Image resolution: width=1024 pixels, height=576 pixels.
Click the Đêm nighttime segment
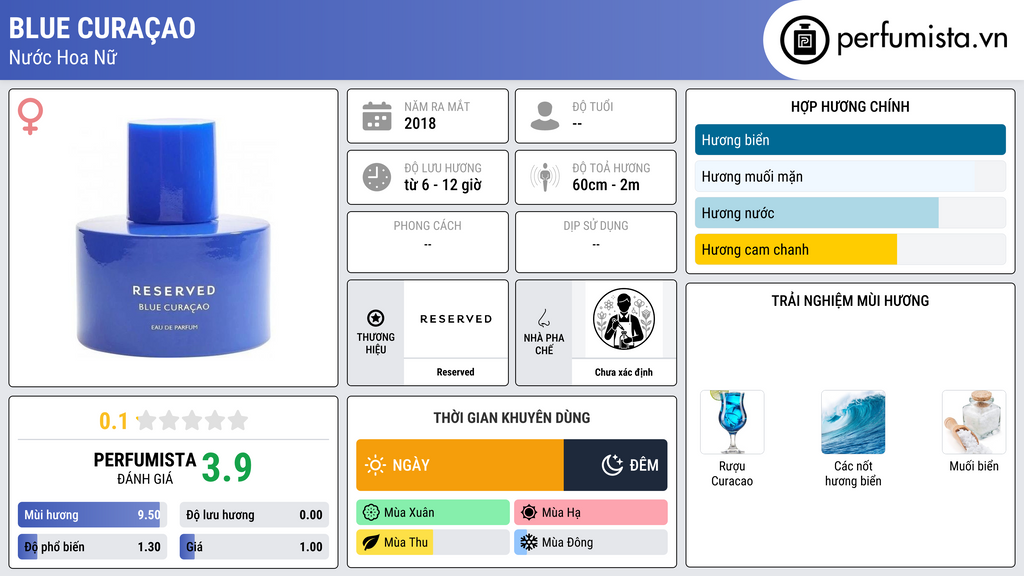[x=616, y=465]
